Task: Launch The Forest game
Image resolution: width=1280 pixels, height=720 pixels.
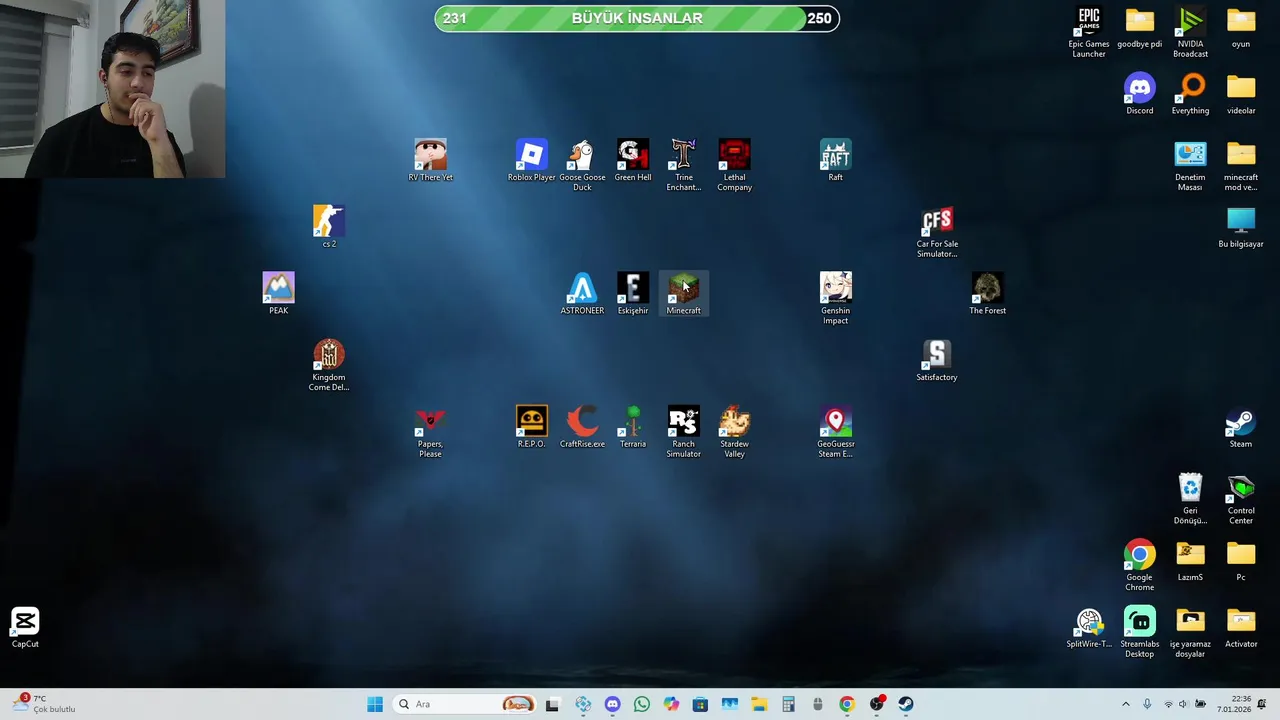Action: (987, 293)
